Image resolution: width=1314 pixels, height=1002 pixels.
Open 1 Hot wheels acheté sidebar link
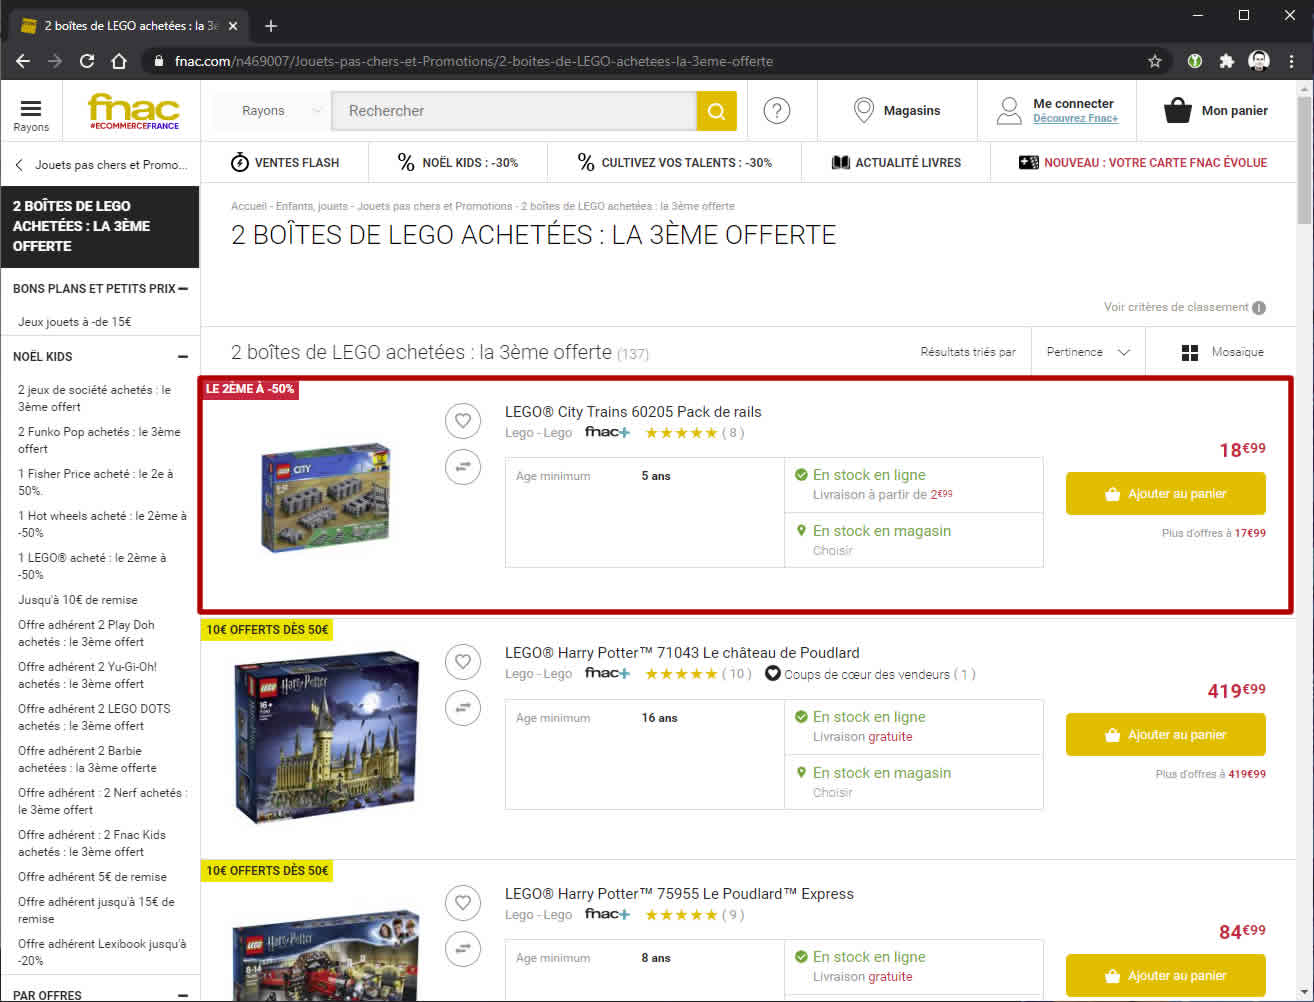[x=102, y=524]
